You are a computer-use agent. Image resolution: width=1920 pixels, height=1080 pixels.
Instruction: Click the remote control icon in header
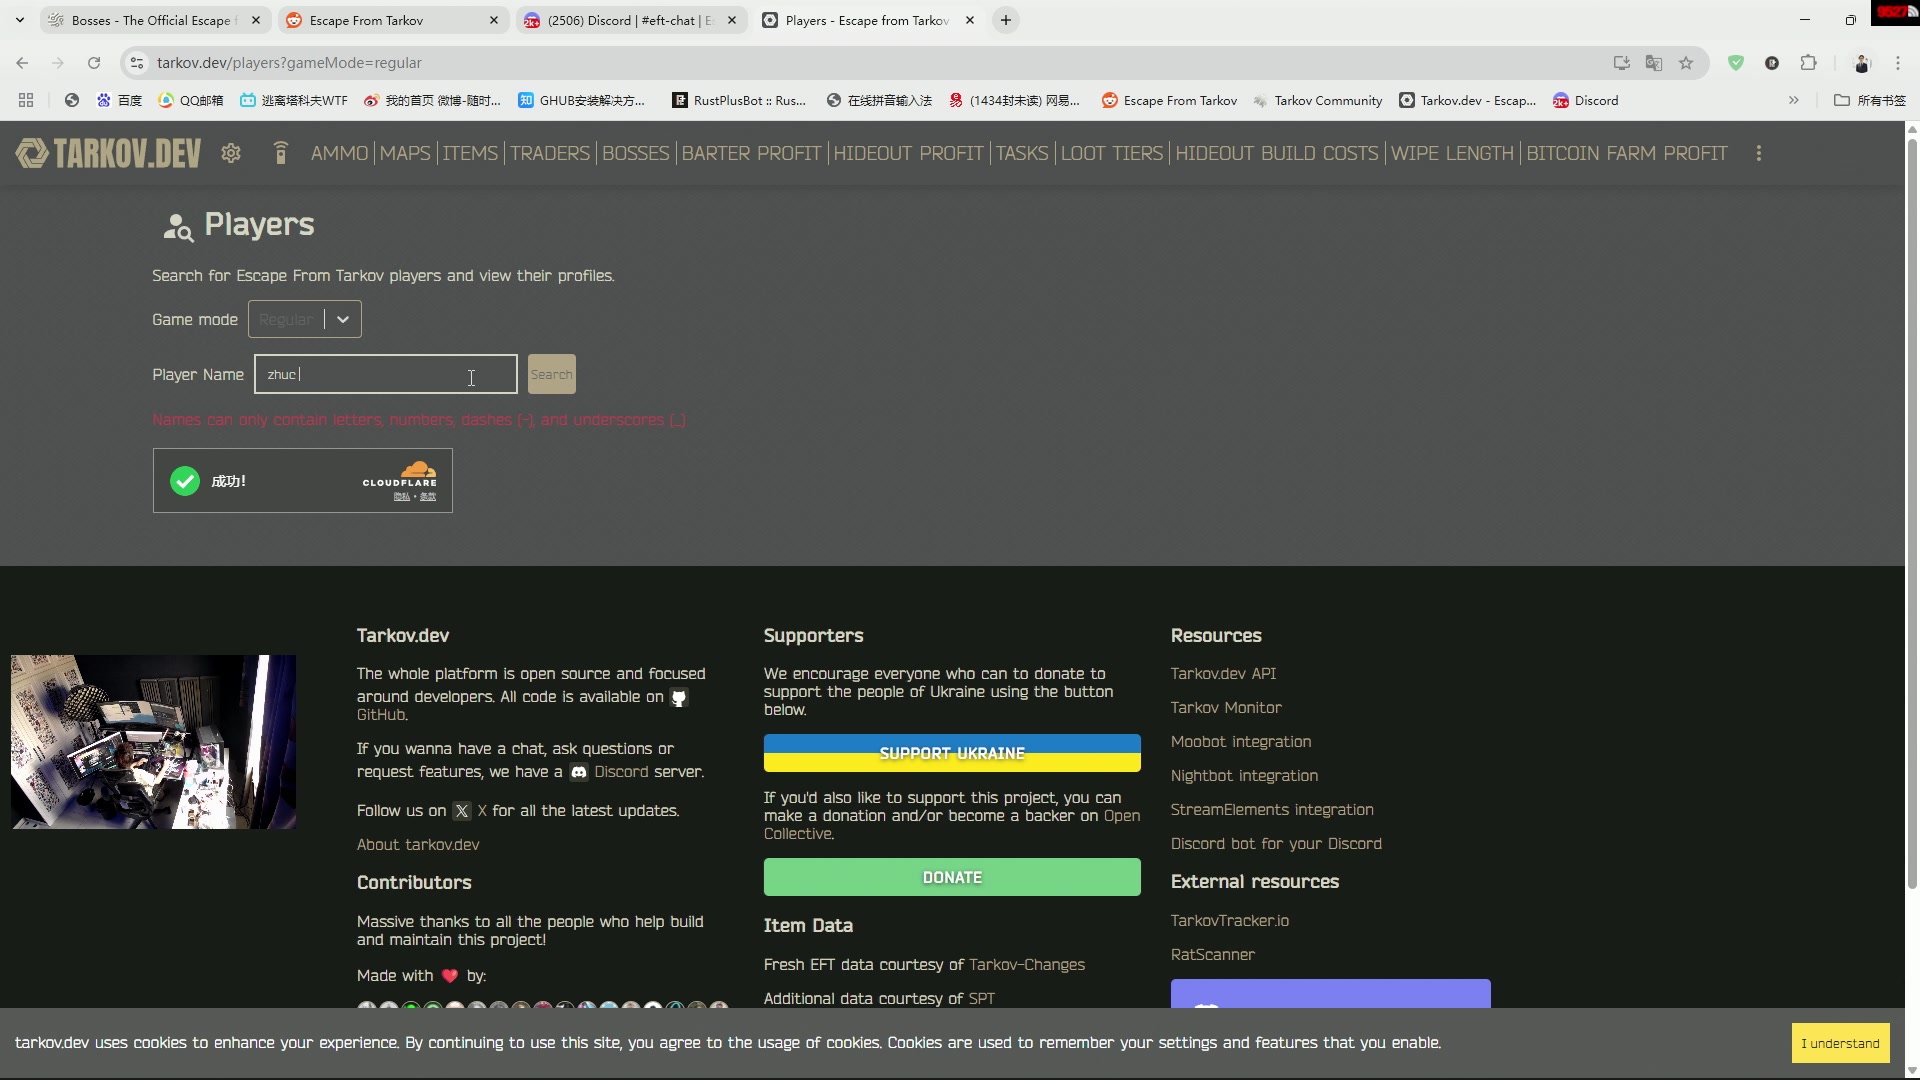point(281,153)
